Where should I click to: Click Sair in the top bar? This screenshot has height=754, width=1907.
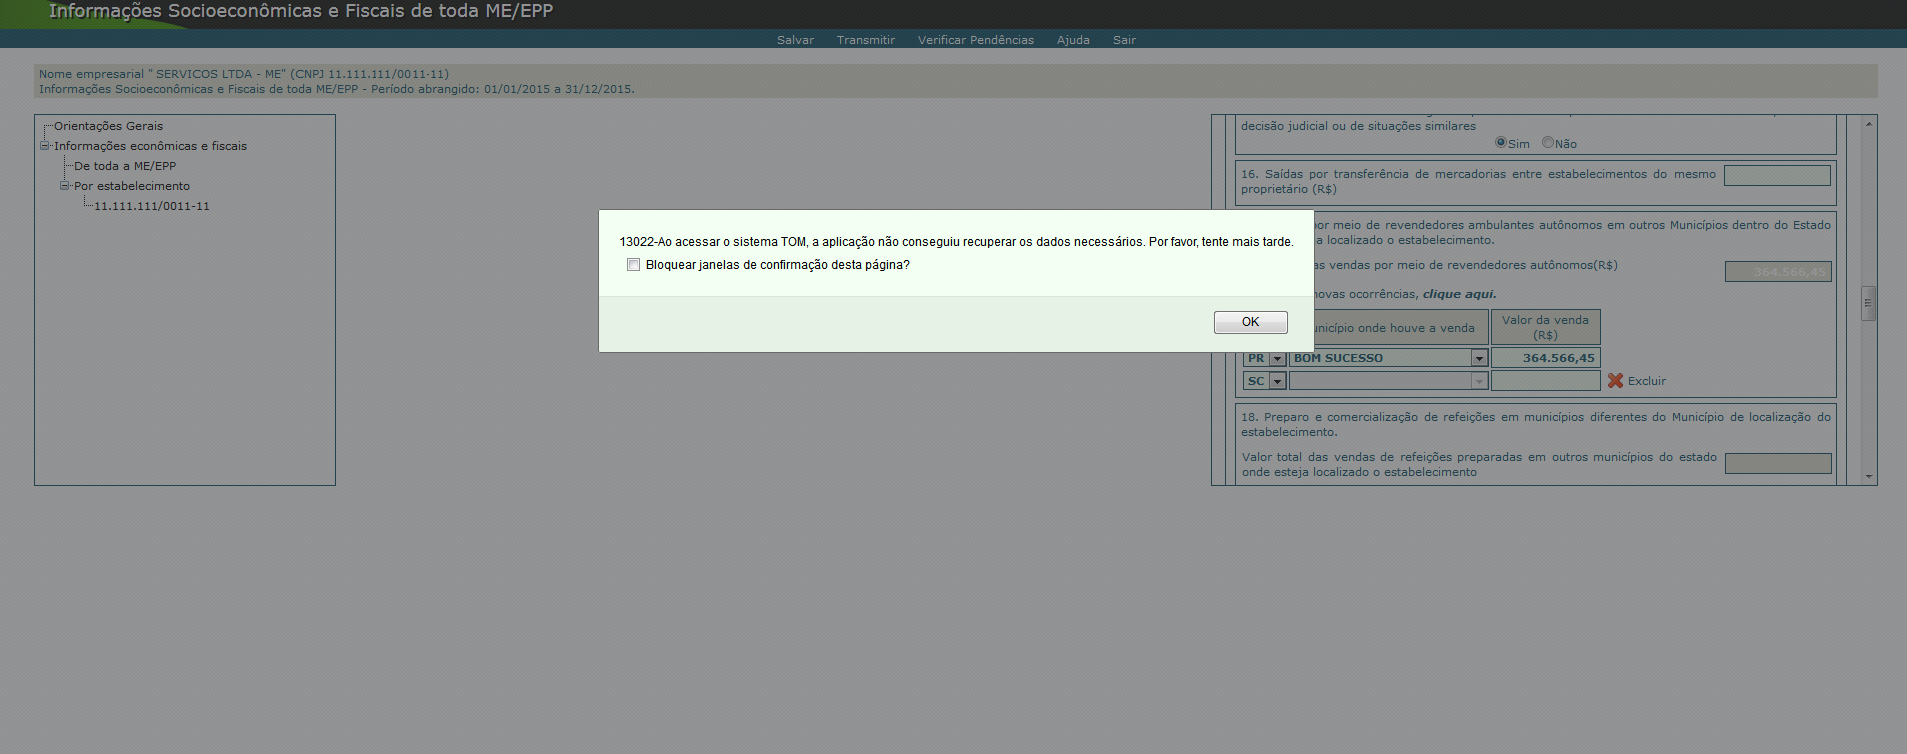1124,40
